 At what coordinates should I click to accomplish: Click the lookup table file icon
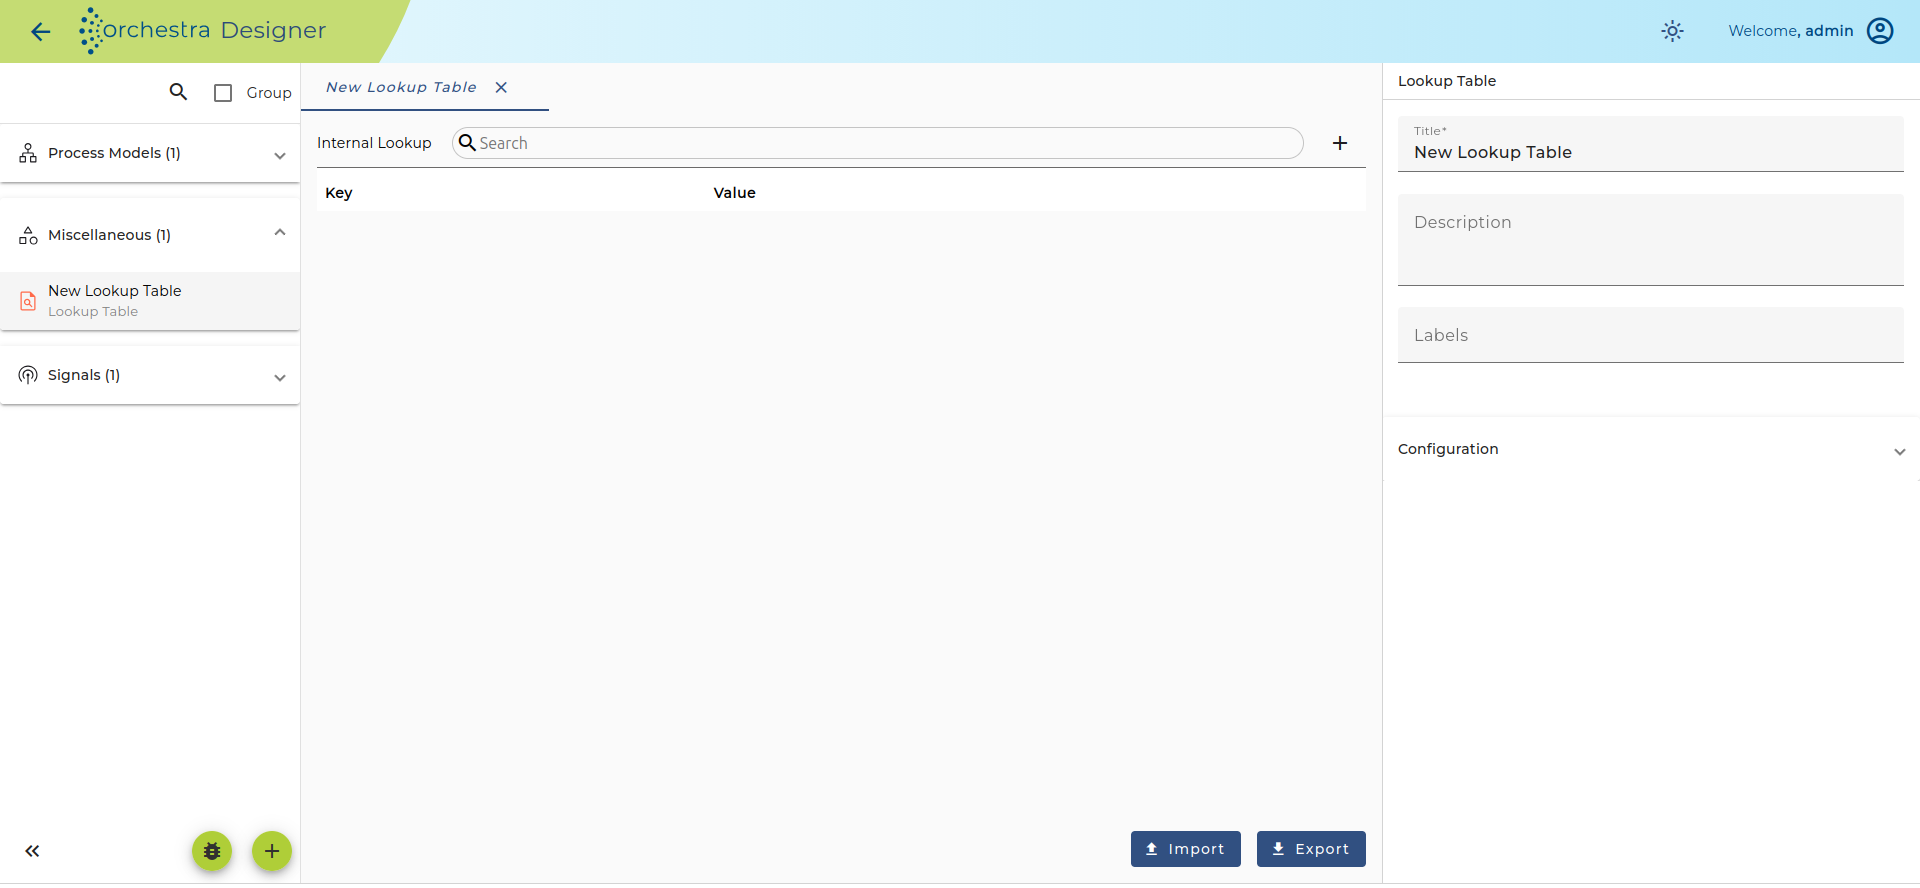coord(28,300)
